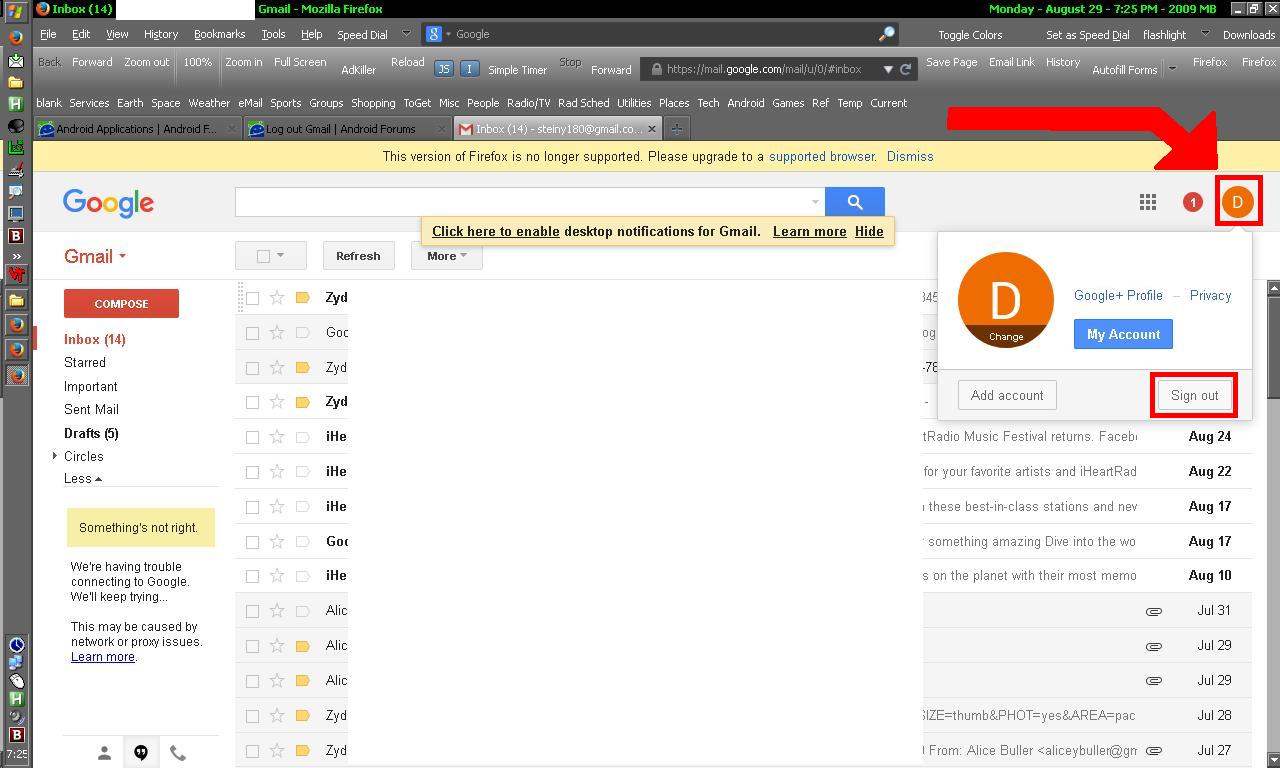
Task: Toggle the I toolbar button next to JS
Action: (x=469, y=69)
